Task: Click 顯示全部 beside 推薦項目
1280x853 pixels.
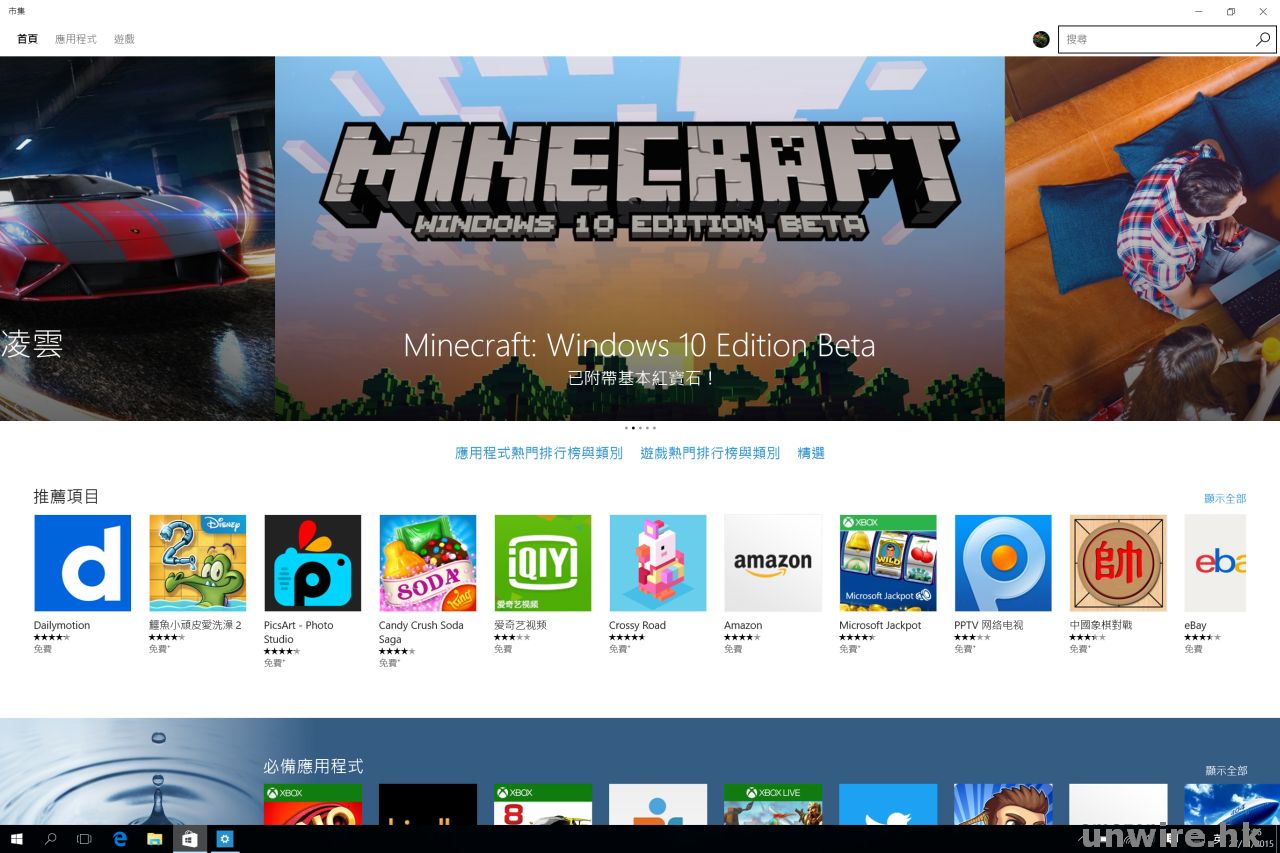Action: click(1225, 498)
